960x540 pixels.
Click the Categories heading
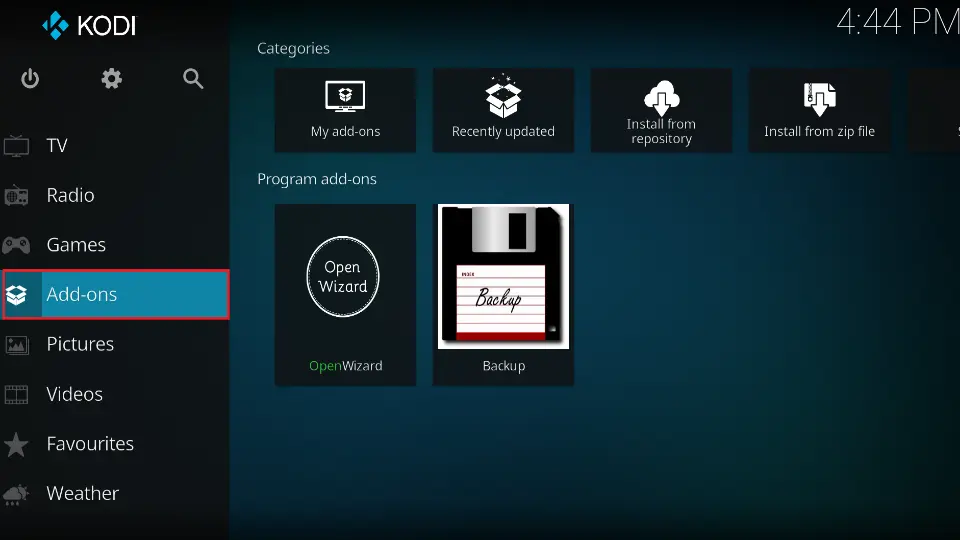pyautogui.click(x=293, y=48)
